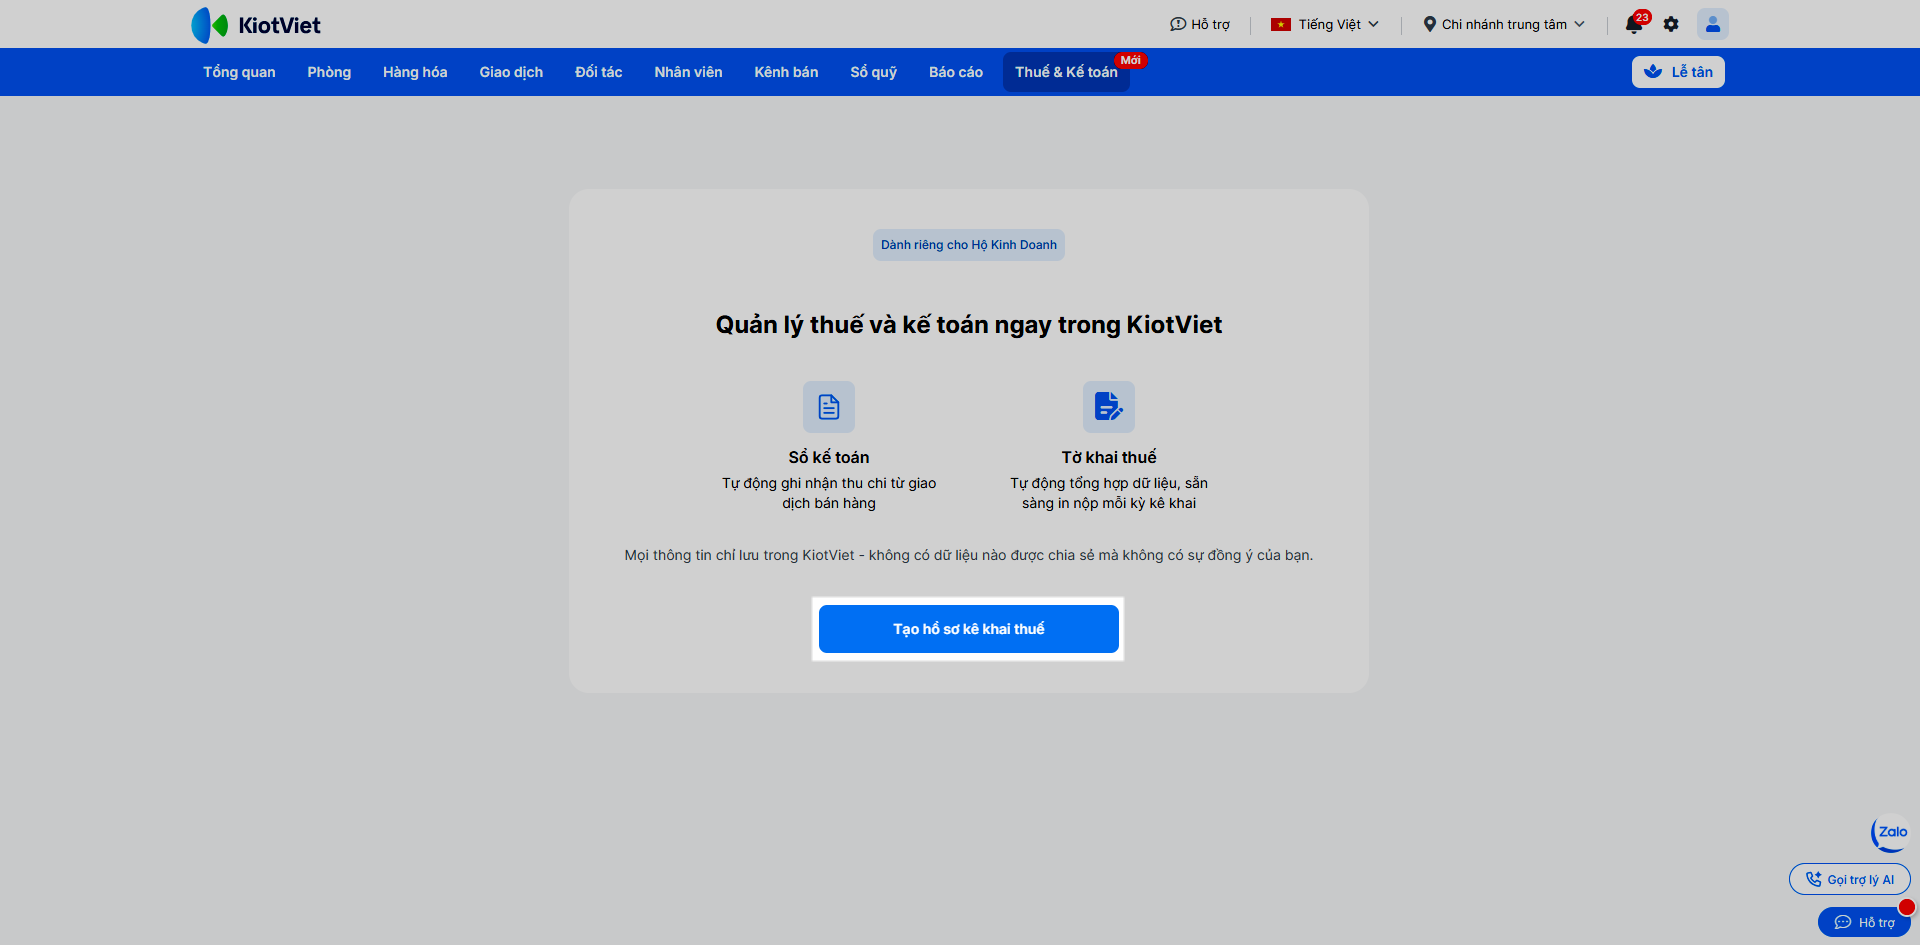The image size is (1920, 945).
Task: Click the Tờ khai thuế edit icon
Action: [1109, 407]
